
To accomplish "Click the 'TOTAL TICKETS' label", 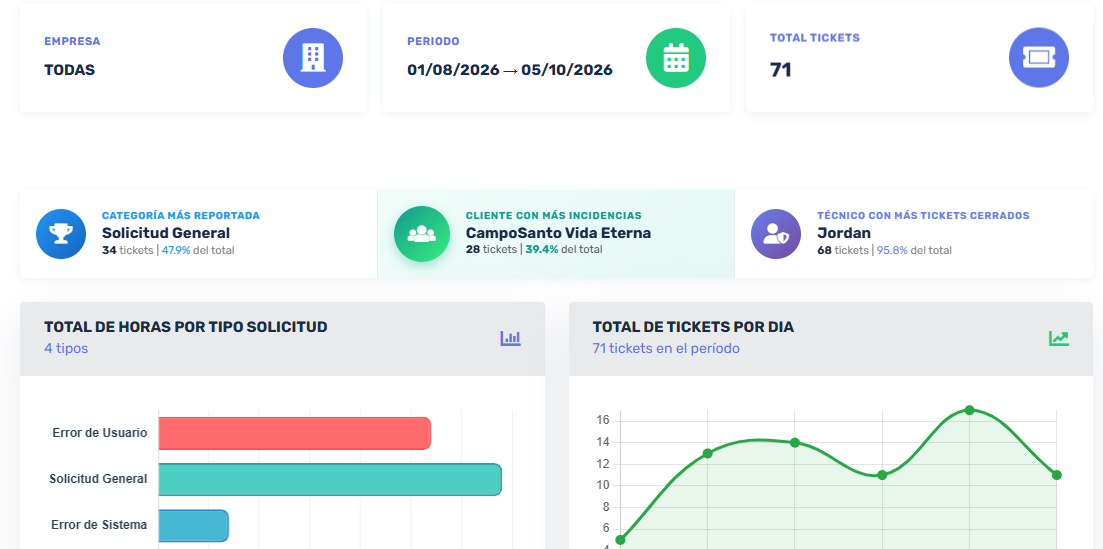I will [x=815, y=38].
